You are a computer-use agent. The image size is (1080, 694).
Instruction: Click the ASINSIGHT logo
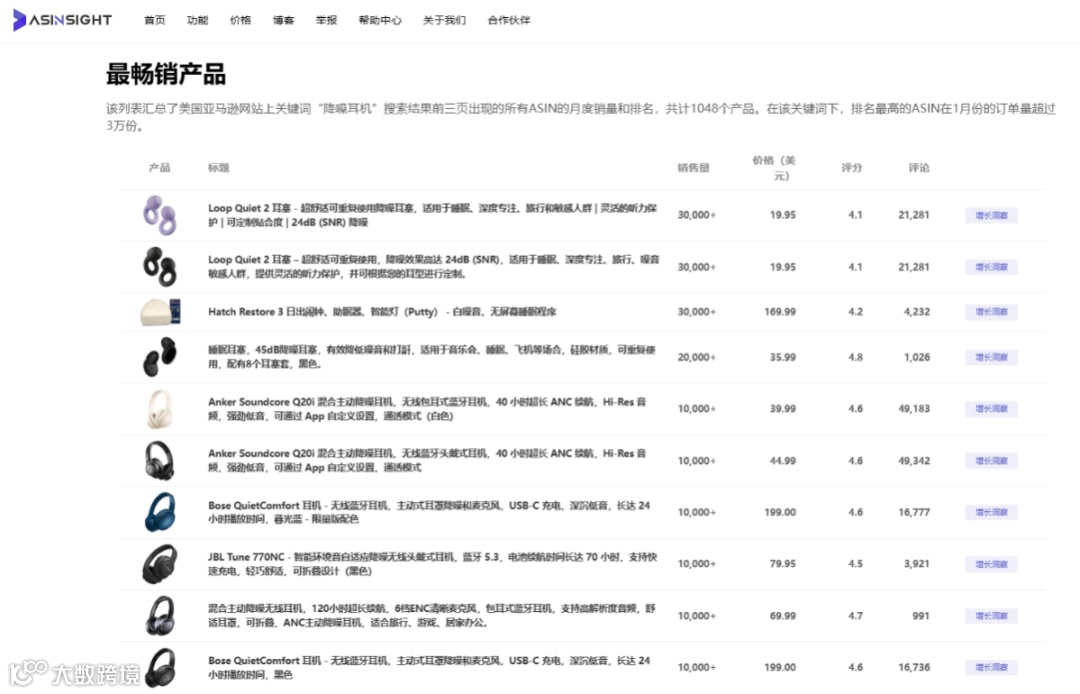[63, 20]
